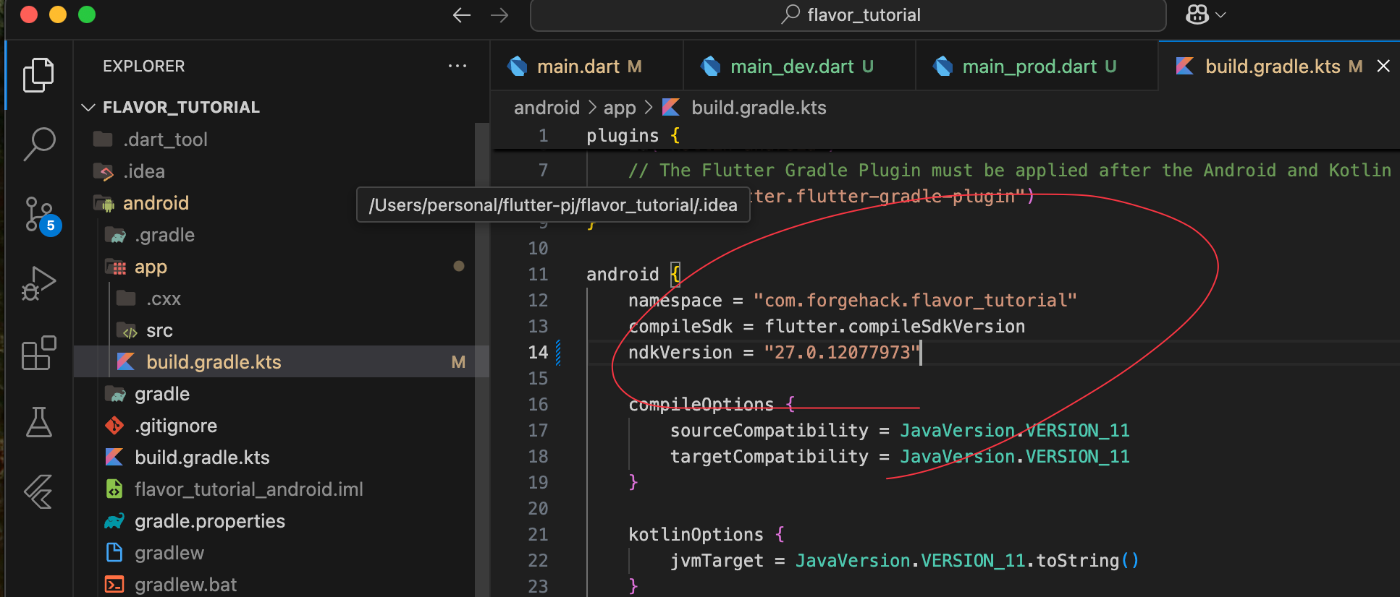Click flutter.compileSdkVersion in line 13
1400x597 pixels.
[895, 326]
